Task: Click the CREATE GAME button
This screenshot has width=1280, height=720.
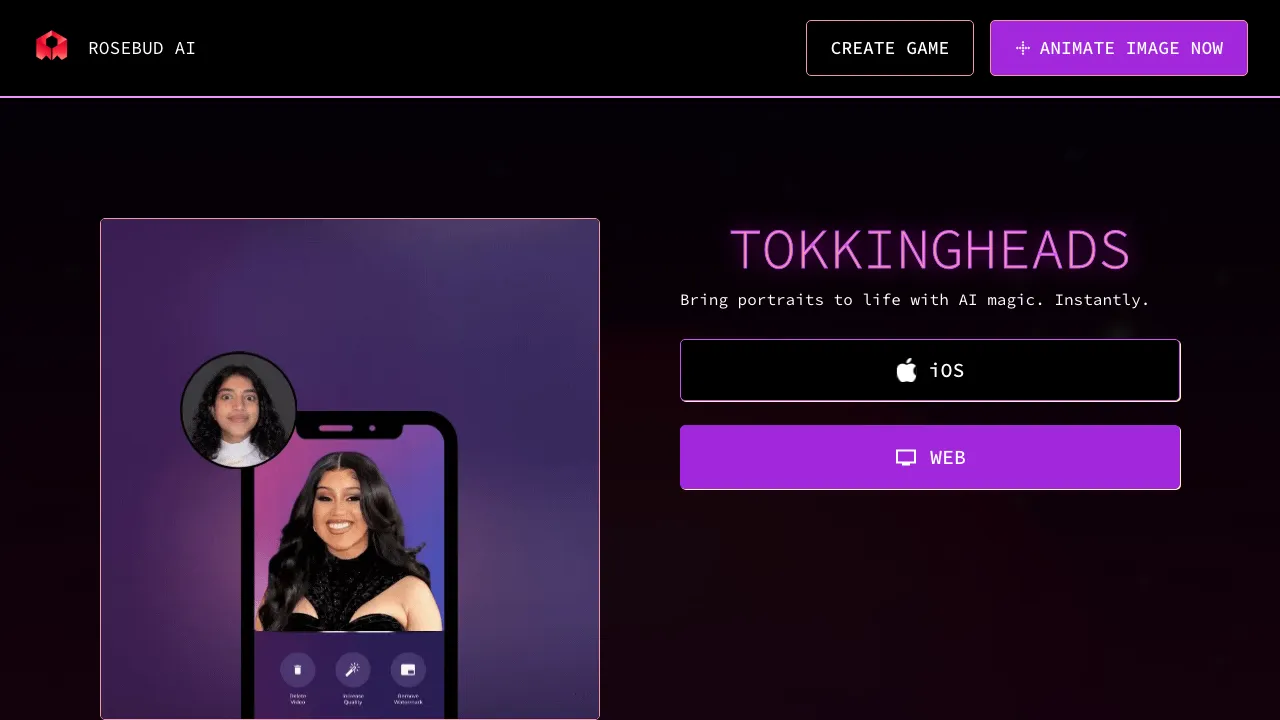Action: [x=890, y=48]
